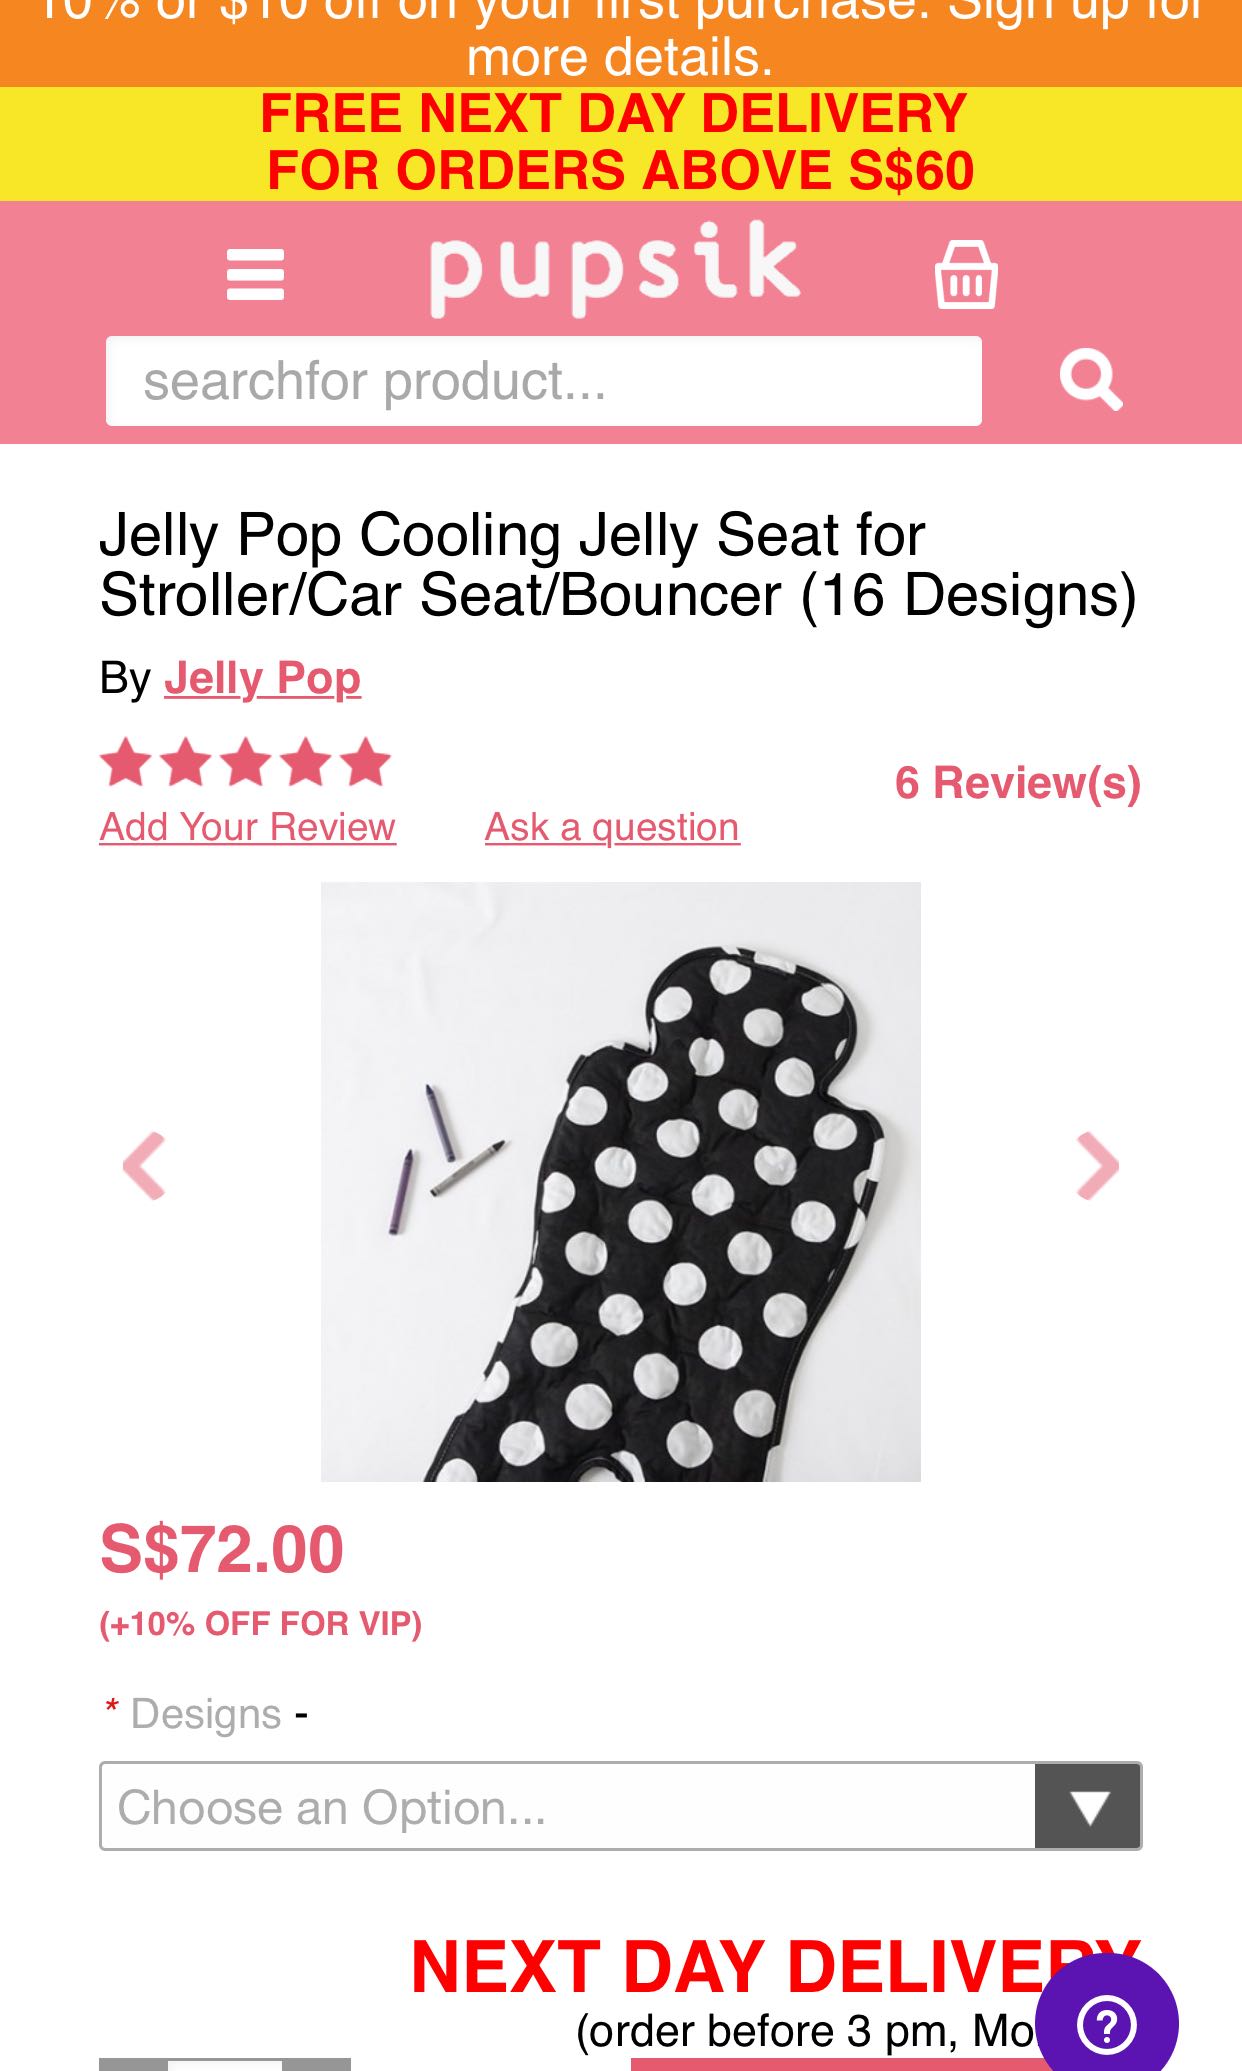Click the product search input field

[544, 381]
